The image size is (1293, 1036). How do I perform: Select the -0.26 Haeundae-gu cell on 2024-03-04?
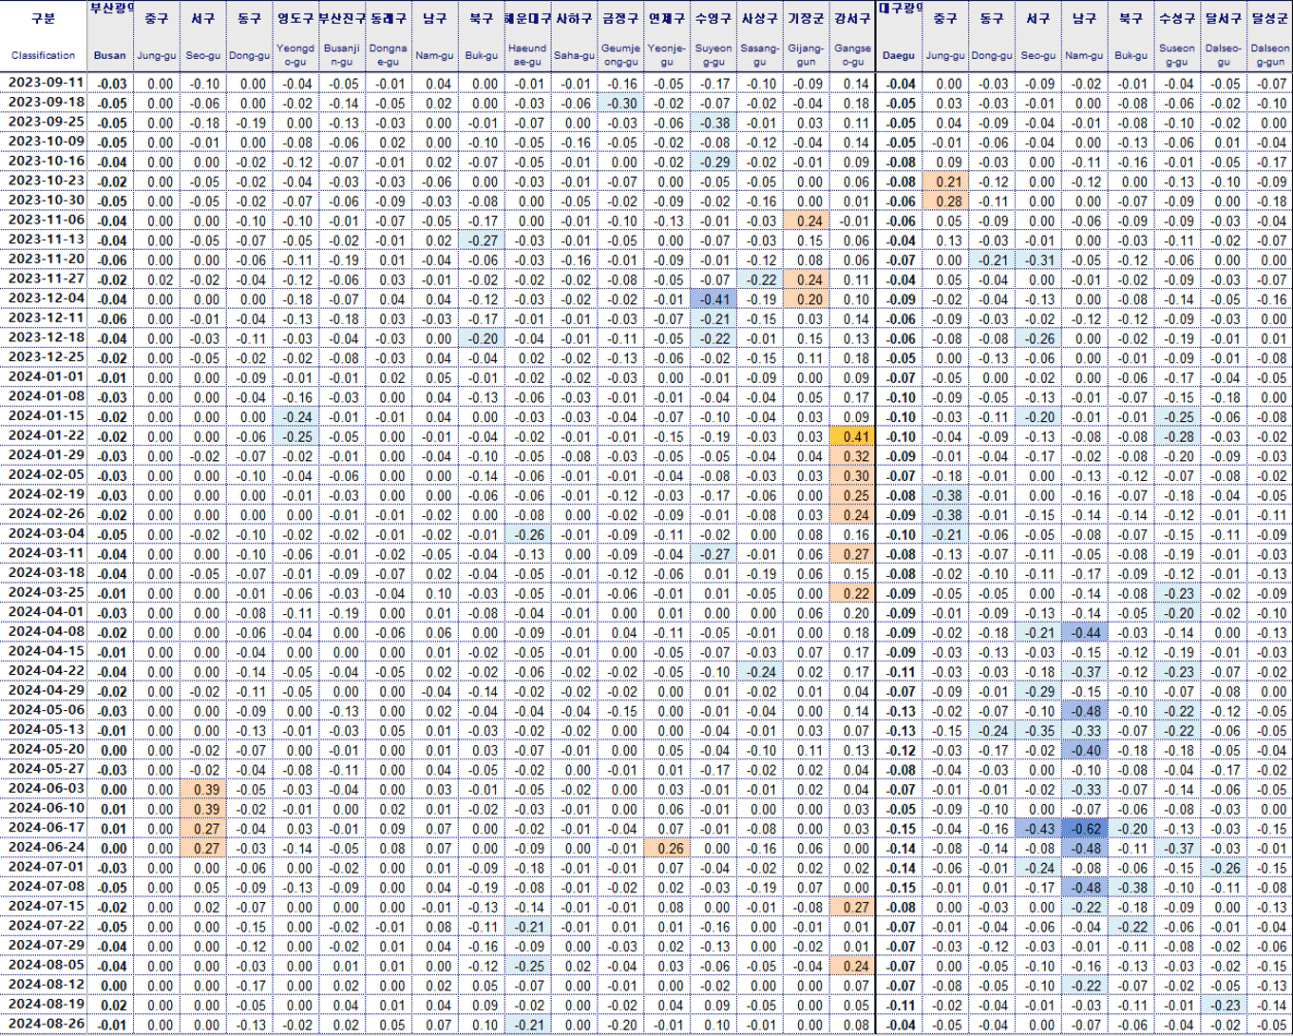[x=527, y=535]
